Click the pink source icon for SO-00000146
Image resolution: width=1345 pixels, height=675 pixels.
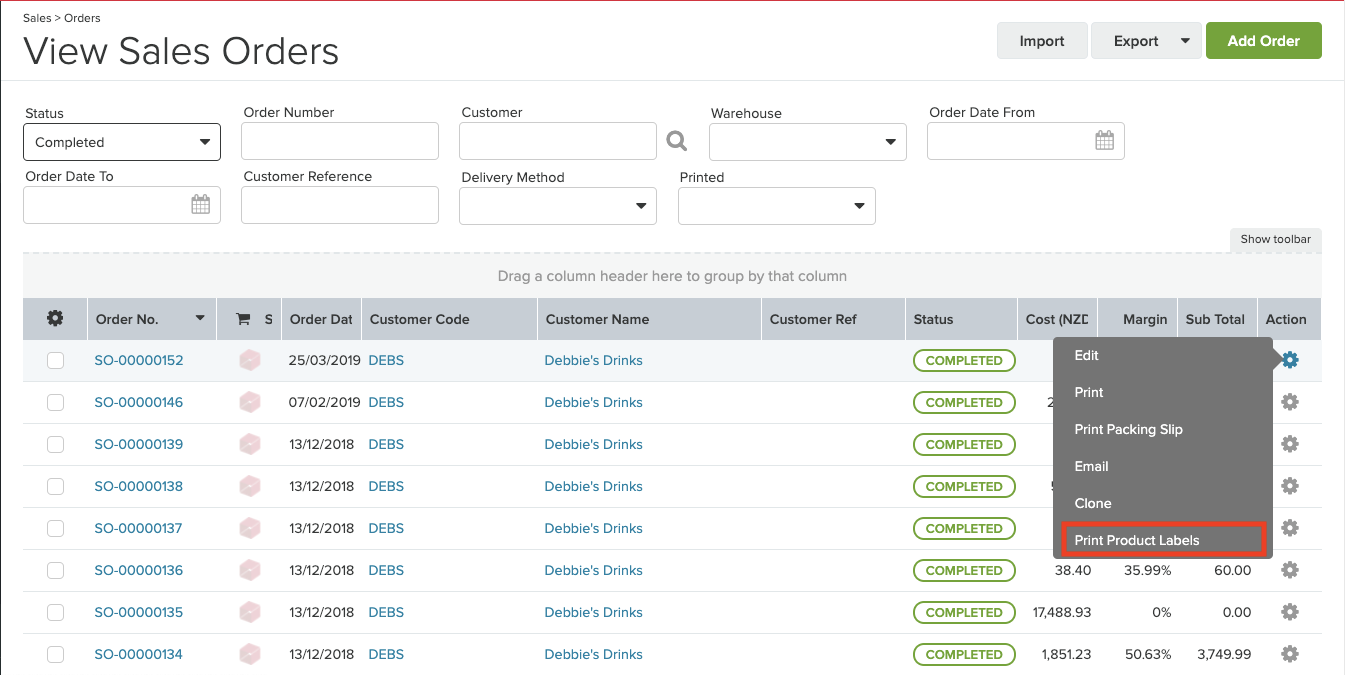pyautogui.click(x=250, y=402)
